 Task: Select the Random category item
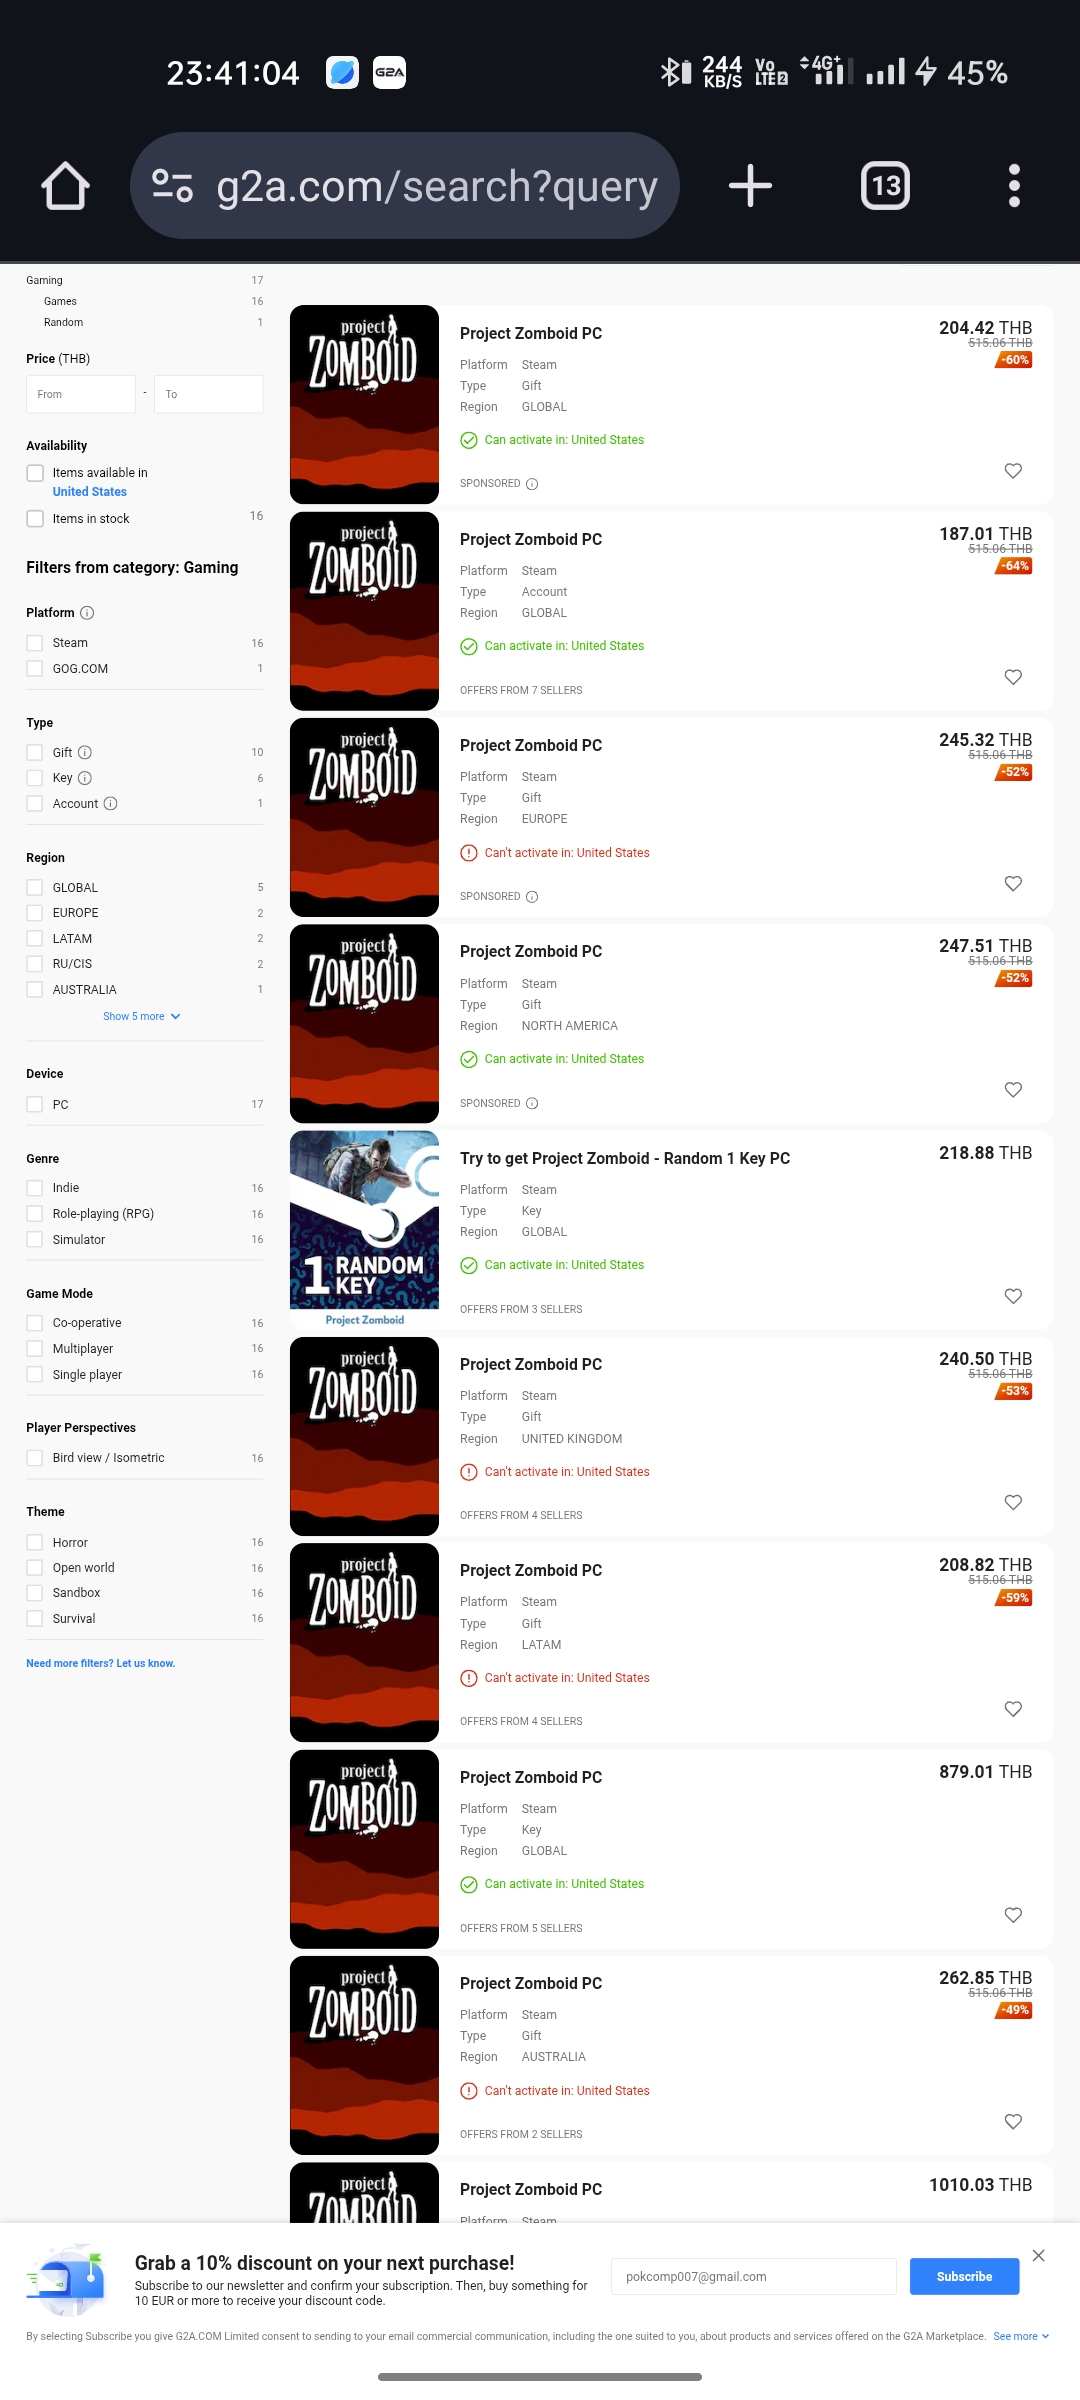(63, 323)
